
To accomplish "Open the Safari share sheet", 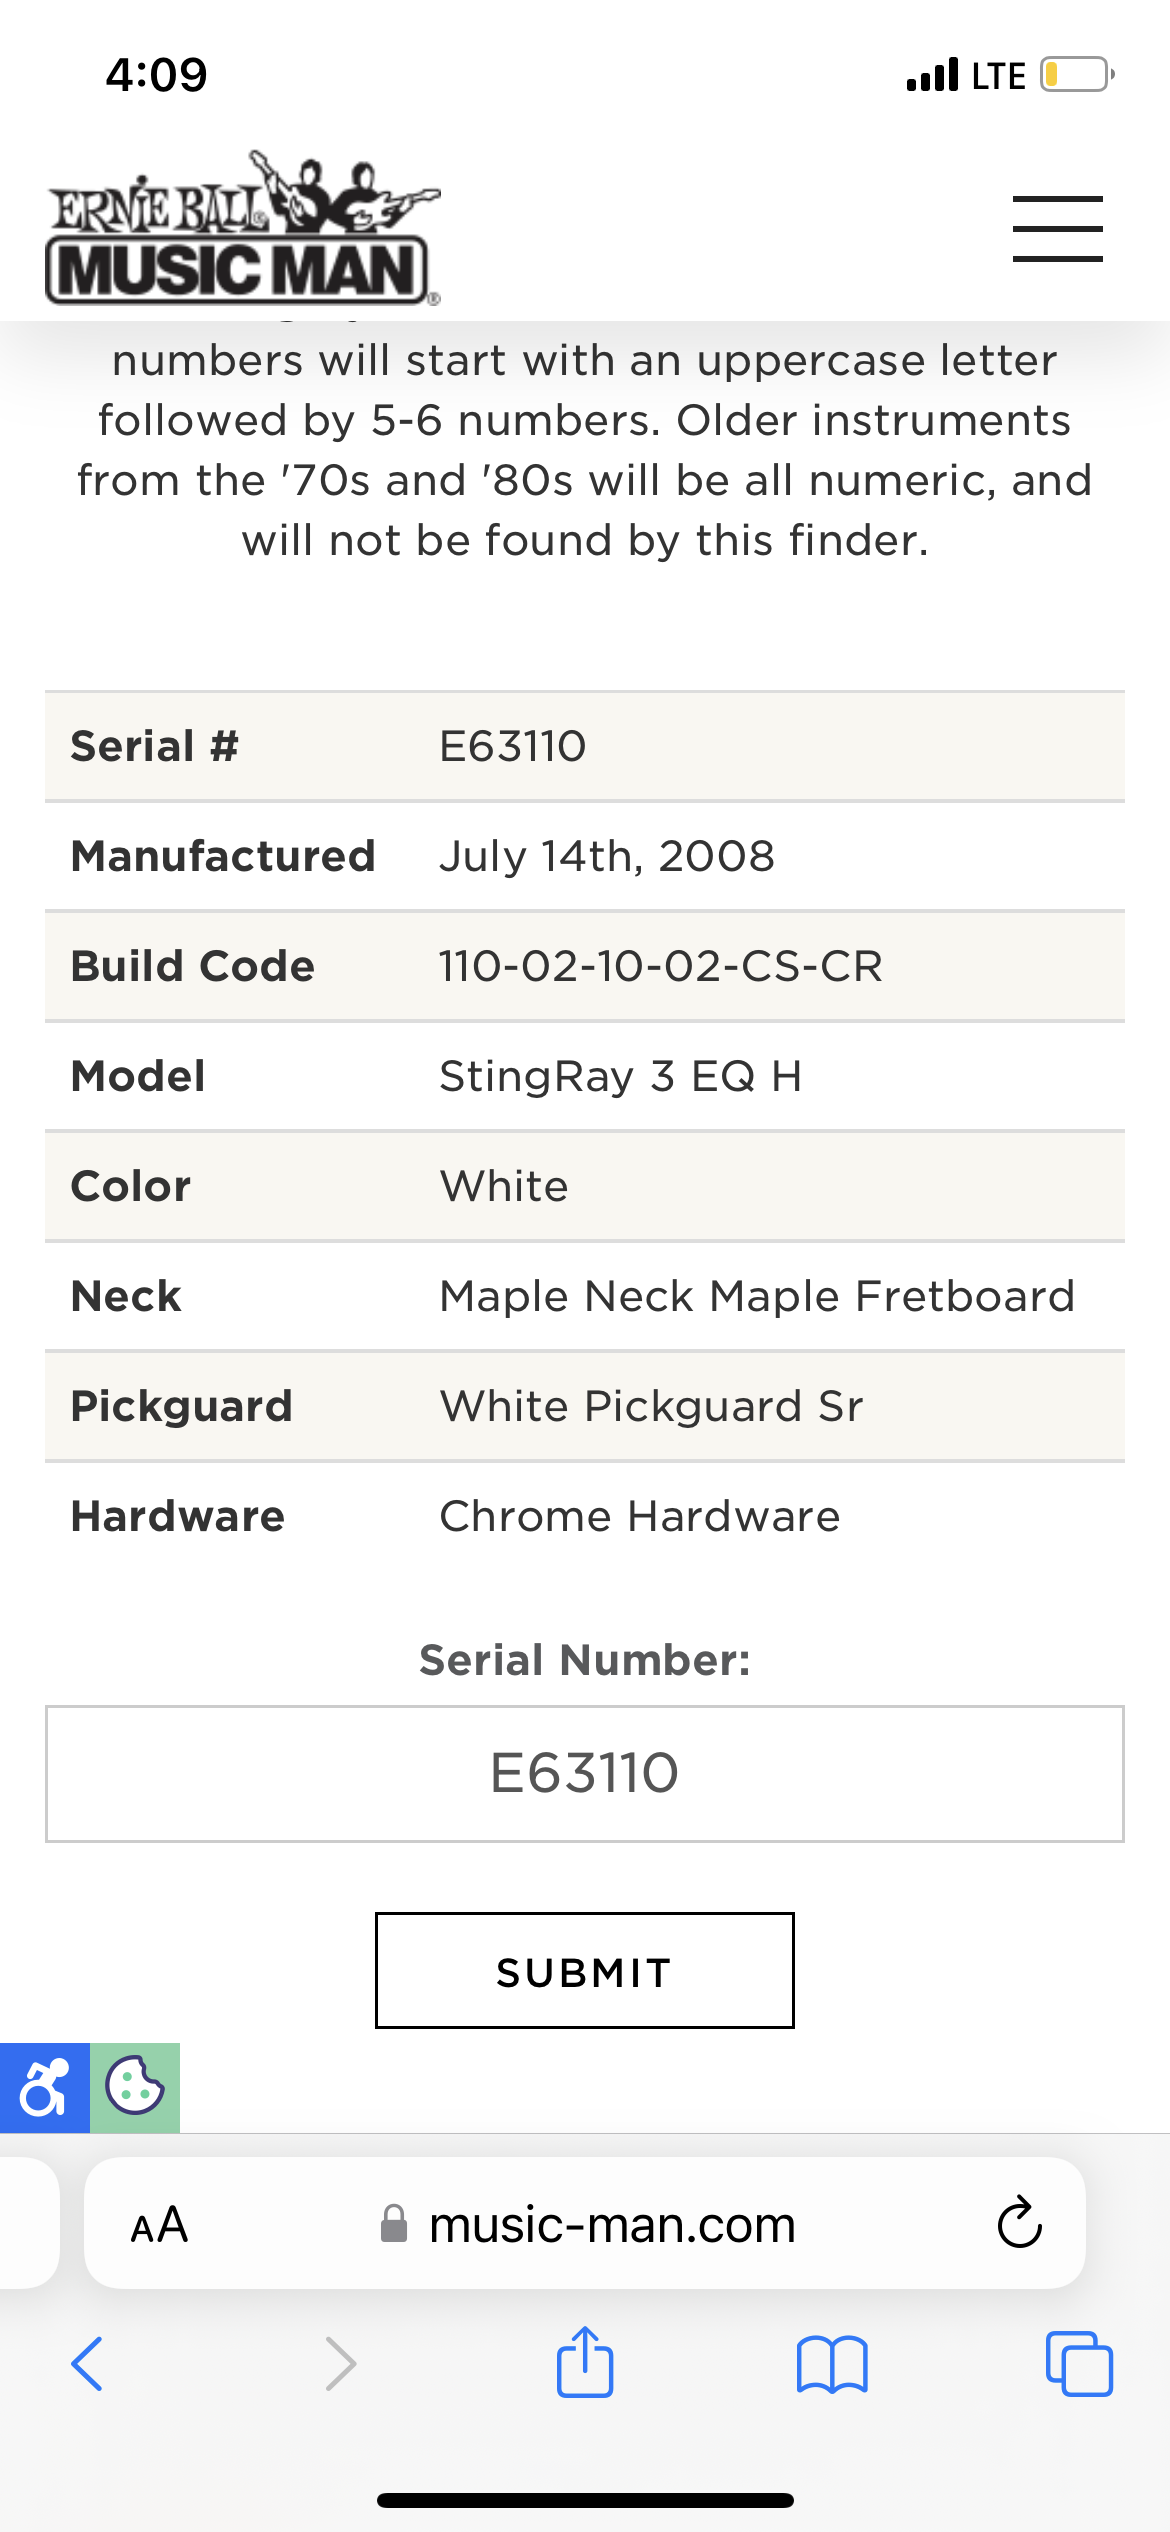I will click(585, 2362).
